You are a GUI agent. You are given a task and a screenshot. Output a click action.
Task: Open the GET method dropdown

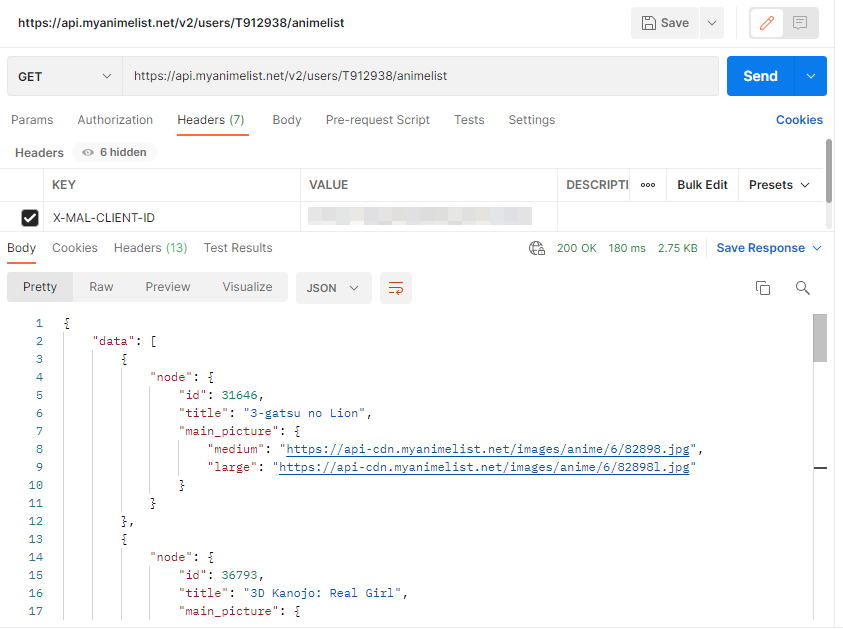(x=65, y=76)
